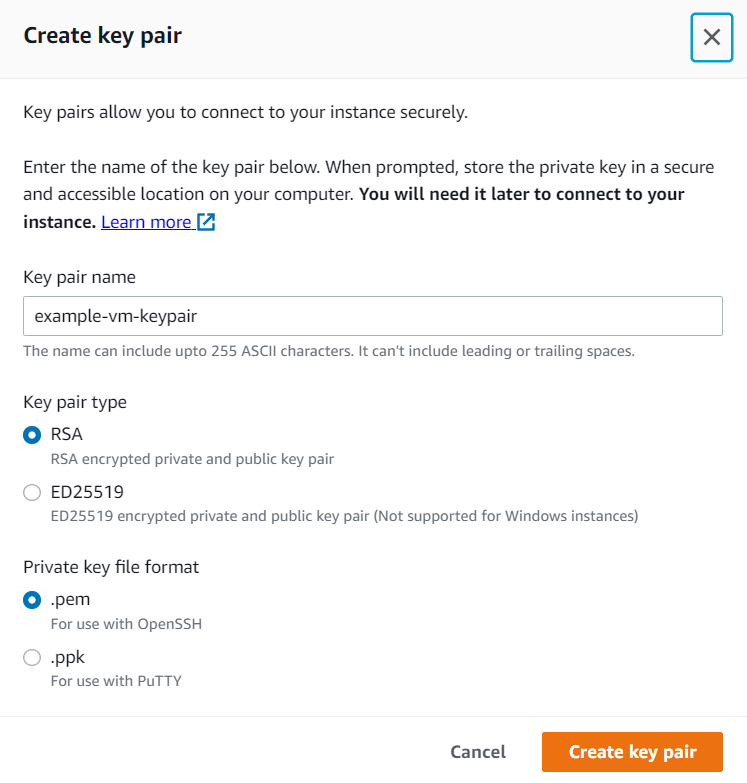Click the 'For use with PuTTY' description

point(116,681)
